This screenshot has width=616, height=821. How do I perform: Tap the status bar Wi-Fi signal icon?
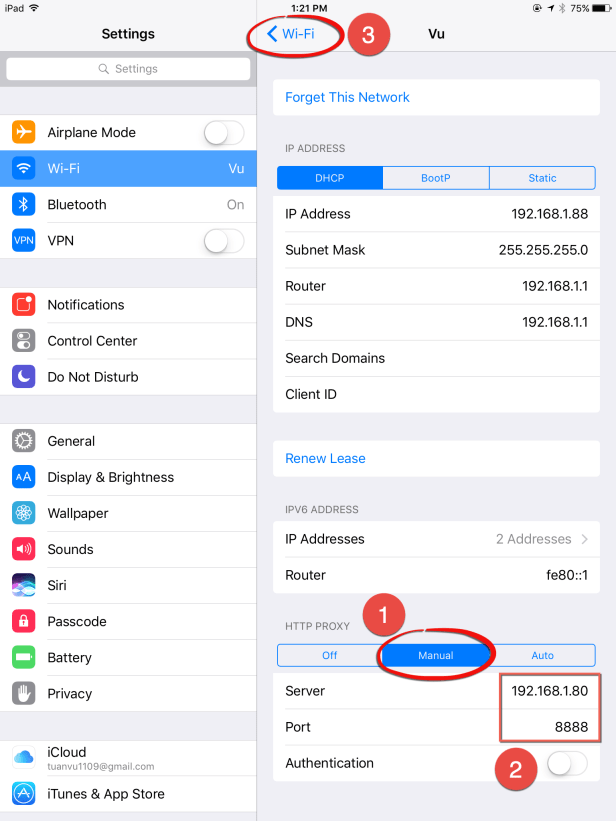click(x=34, y=8)
